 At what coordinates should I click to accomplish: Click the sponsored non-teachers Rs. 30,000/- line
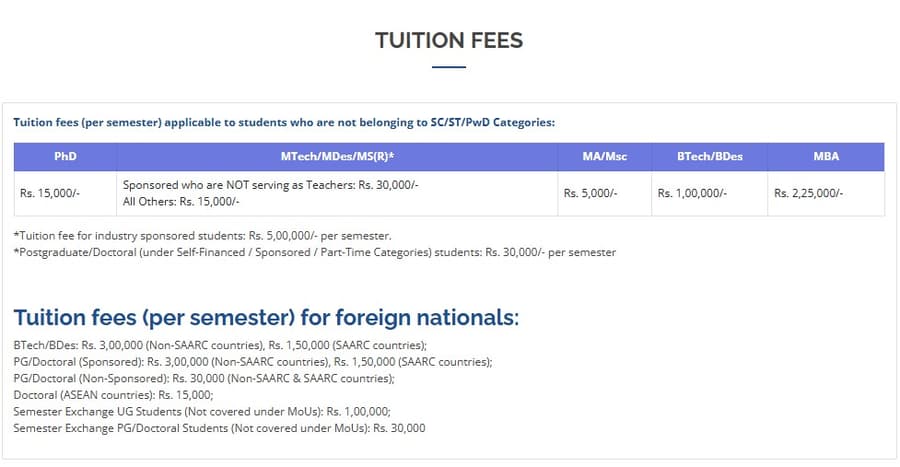(x=270, y=186)
